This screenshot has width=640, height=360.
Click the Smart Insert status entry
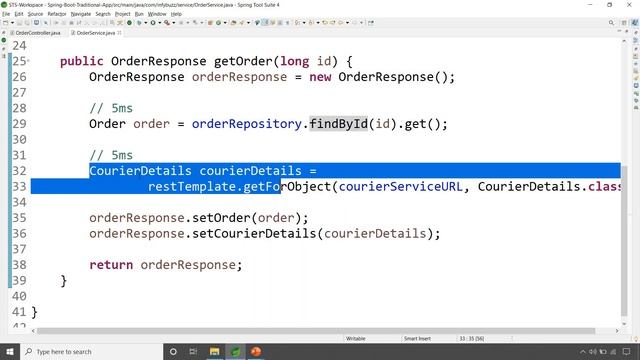(417, 338)
